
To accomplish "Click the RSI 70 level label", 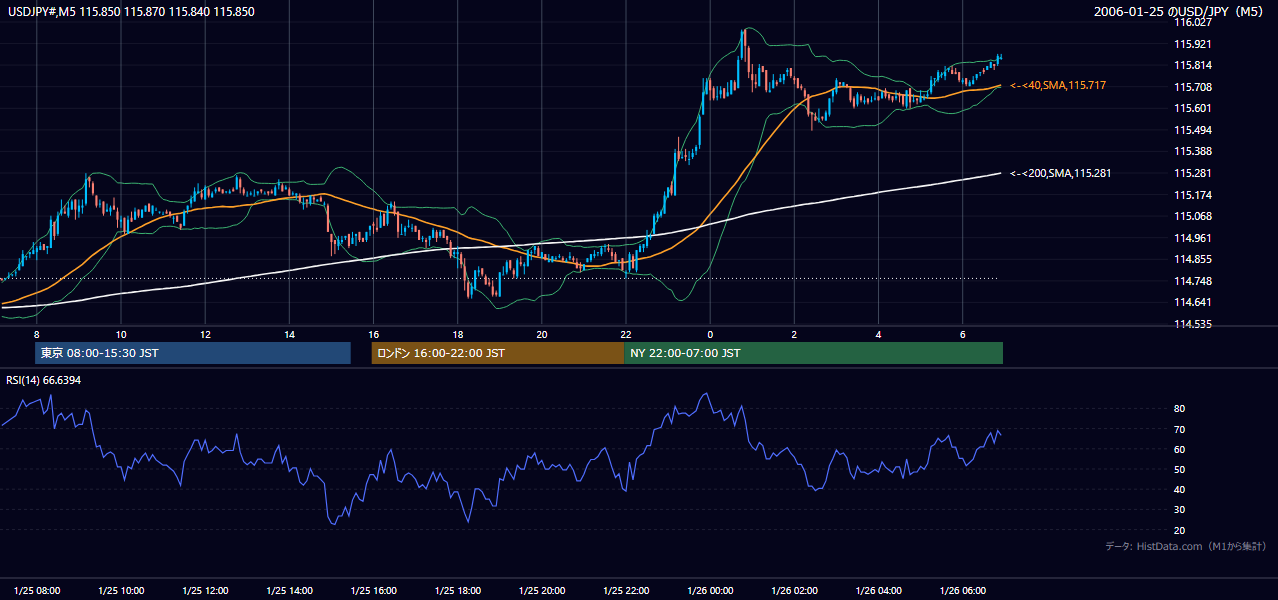I will pyautogui.click(x=1179, y=429).
